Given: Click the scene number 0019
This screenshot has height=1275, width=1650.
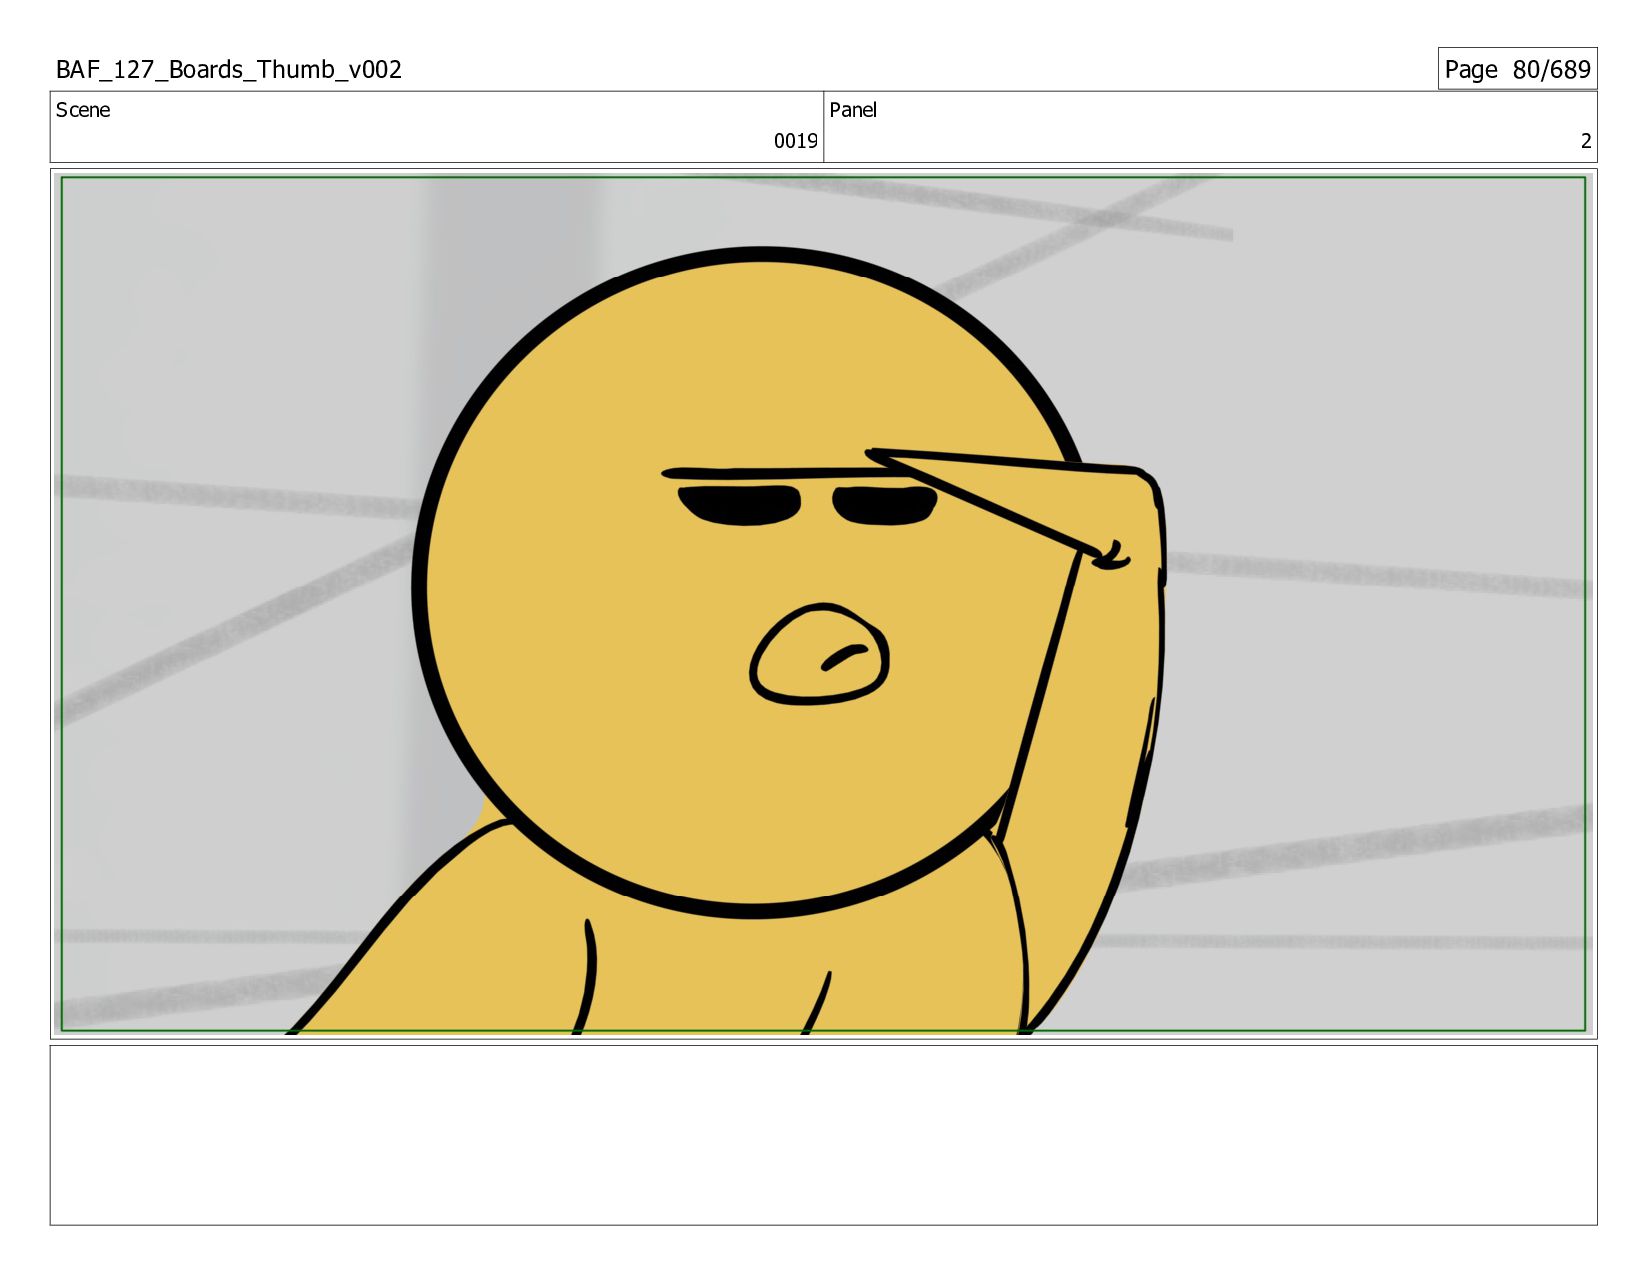Looking at the screenshot, I should tap(795, 141).
